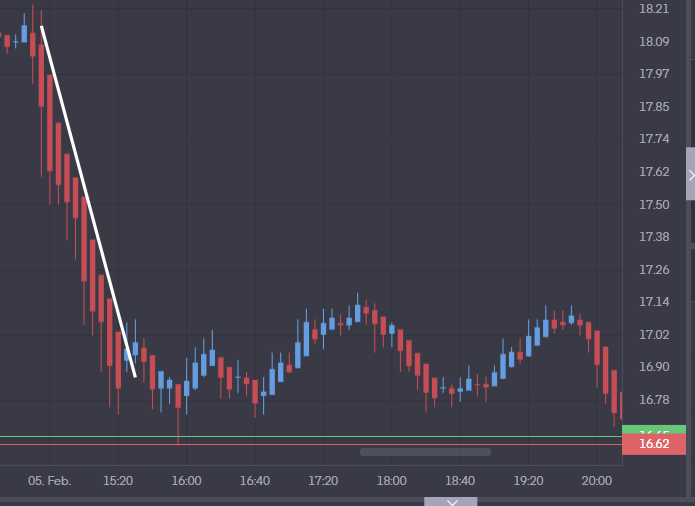Screen dimensions: 695x506
Task: Click the 17.02 price axis label
Action: point(654,335)
